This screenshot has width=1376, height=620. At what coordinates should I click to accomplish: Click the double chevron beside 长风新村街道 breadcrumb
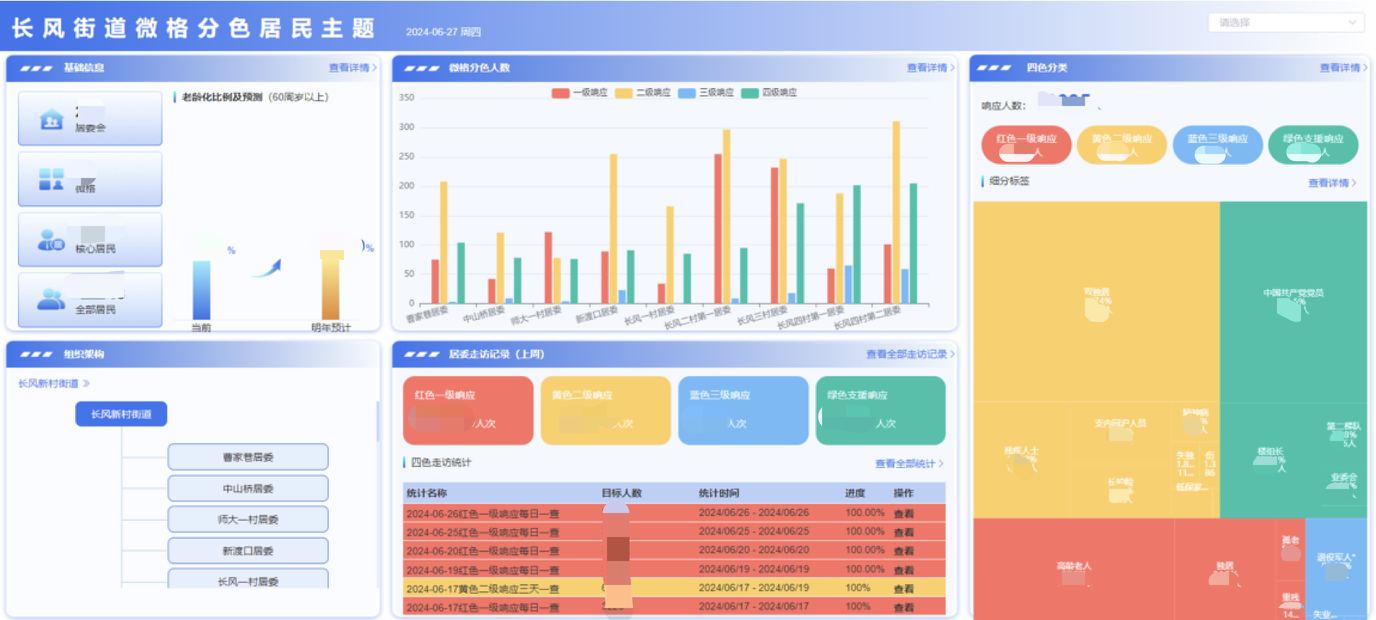86,383
